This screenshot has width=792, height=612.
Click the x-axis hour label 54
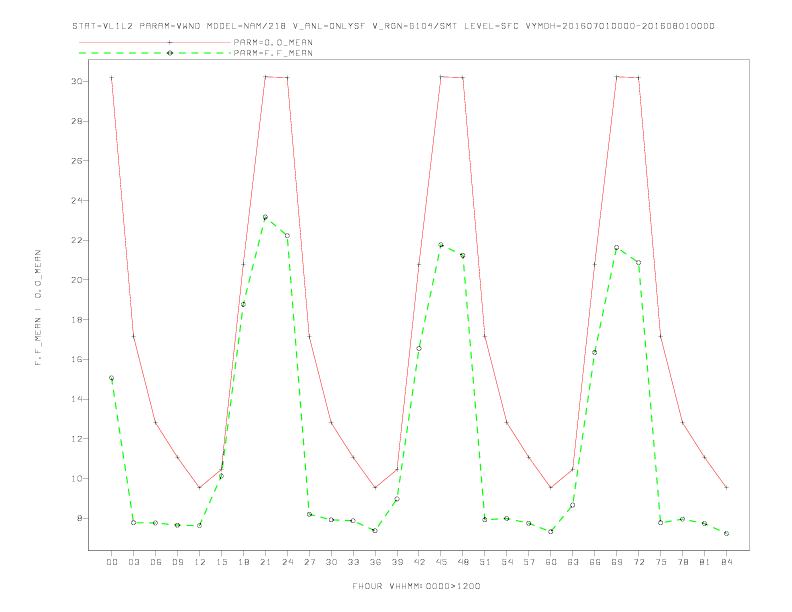point(507,562)
